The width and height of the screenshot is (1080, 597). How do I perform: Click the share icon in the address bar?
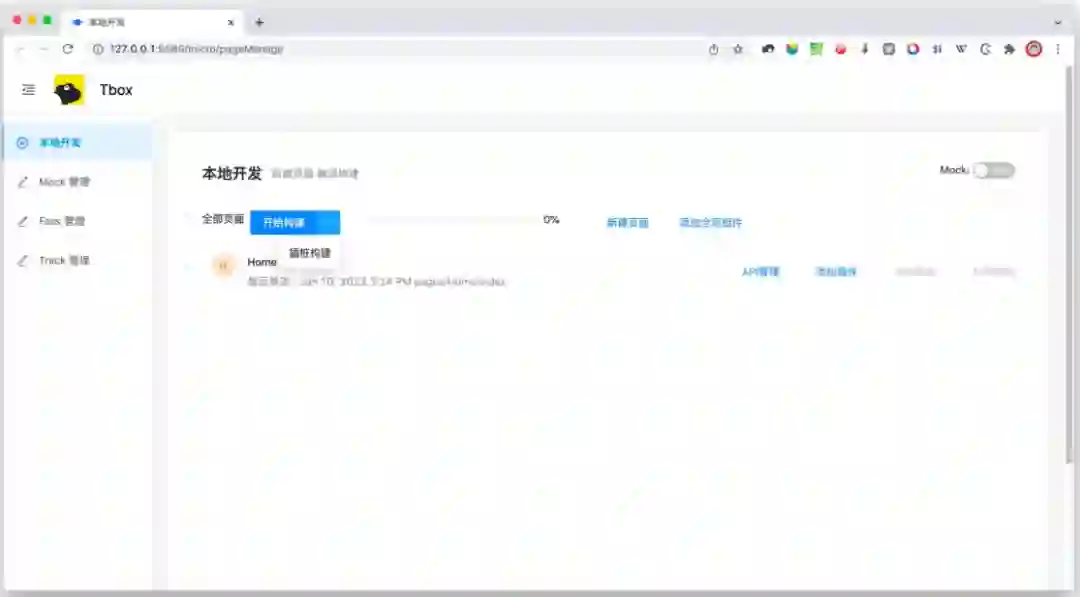tap(714, 49)
